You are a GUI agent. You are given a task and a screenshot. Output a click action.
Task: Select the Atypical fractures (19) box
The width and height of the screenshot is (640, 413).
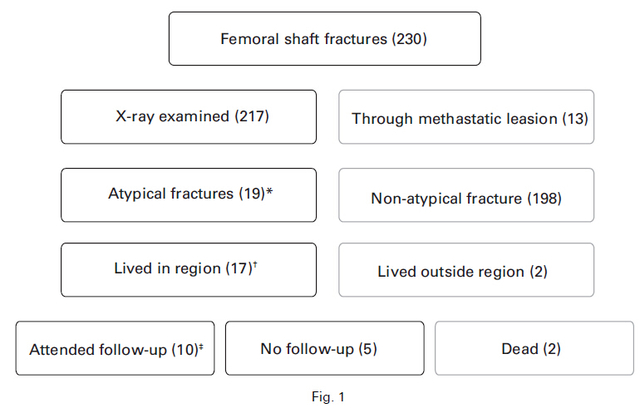coord(189,195)
